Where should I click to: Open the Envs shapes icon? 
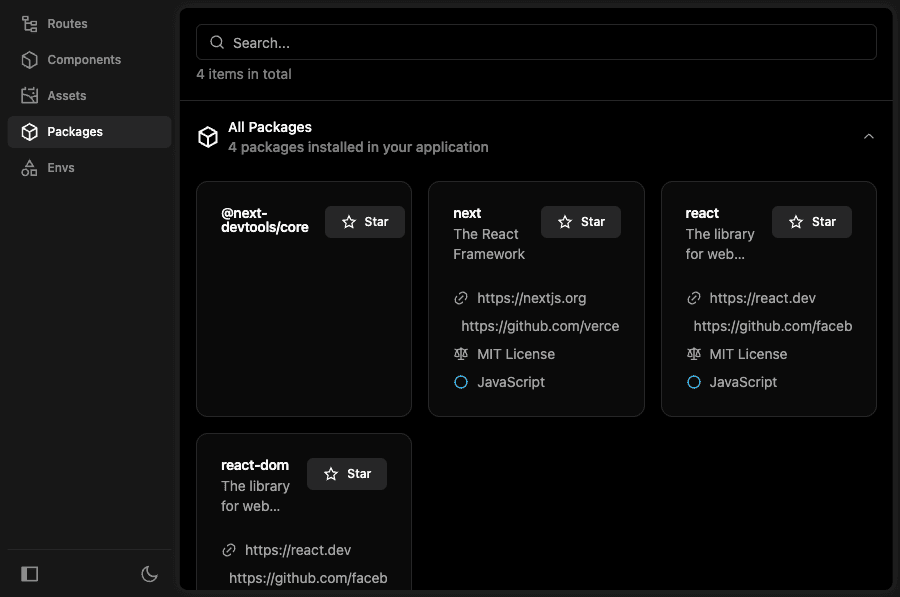(x=29, y=168)
